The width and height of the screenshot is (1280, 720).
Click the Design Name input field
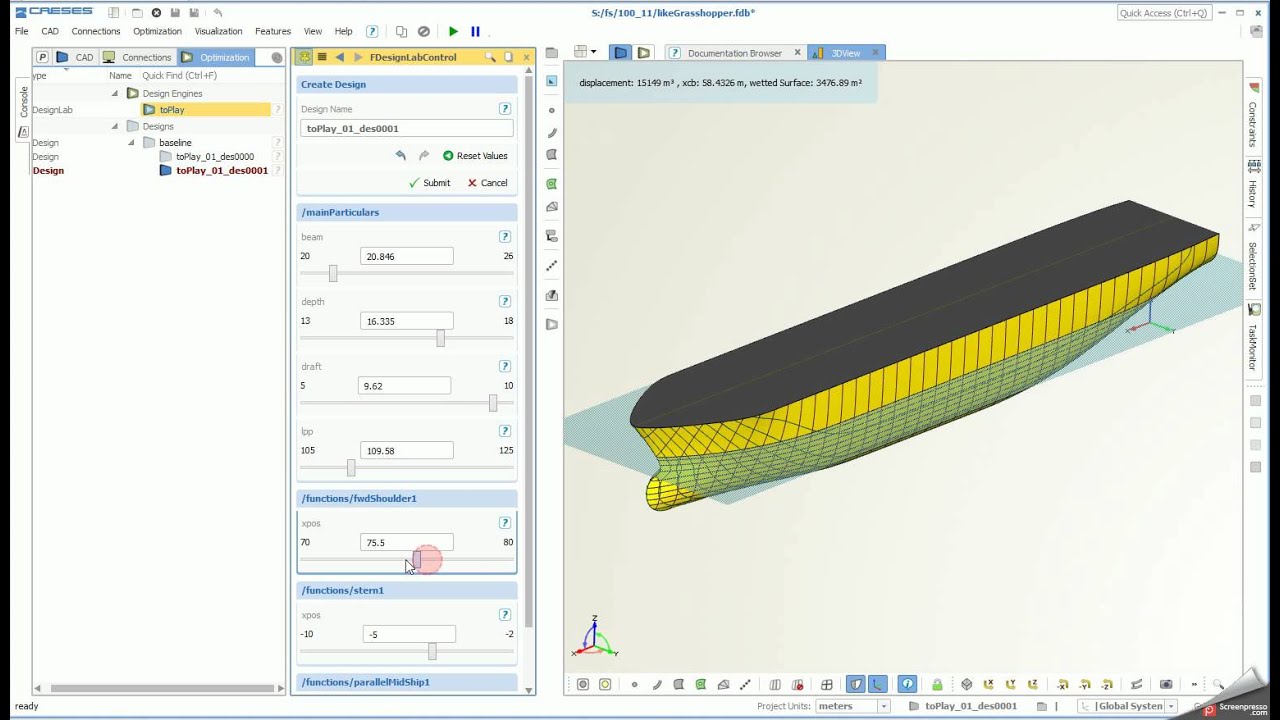[407, 128]
